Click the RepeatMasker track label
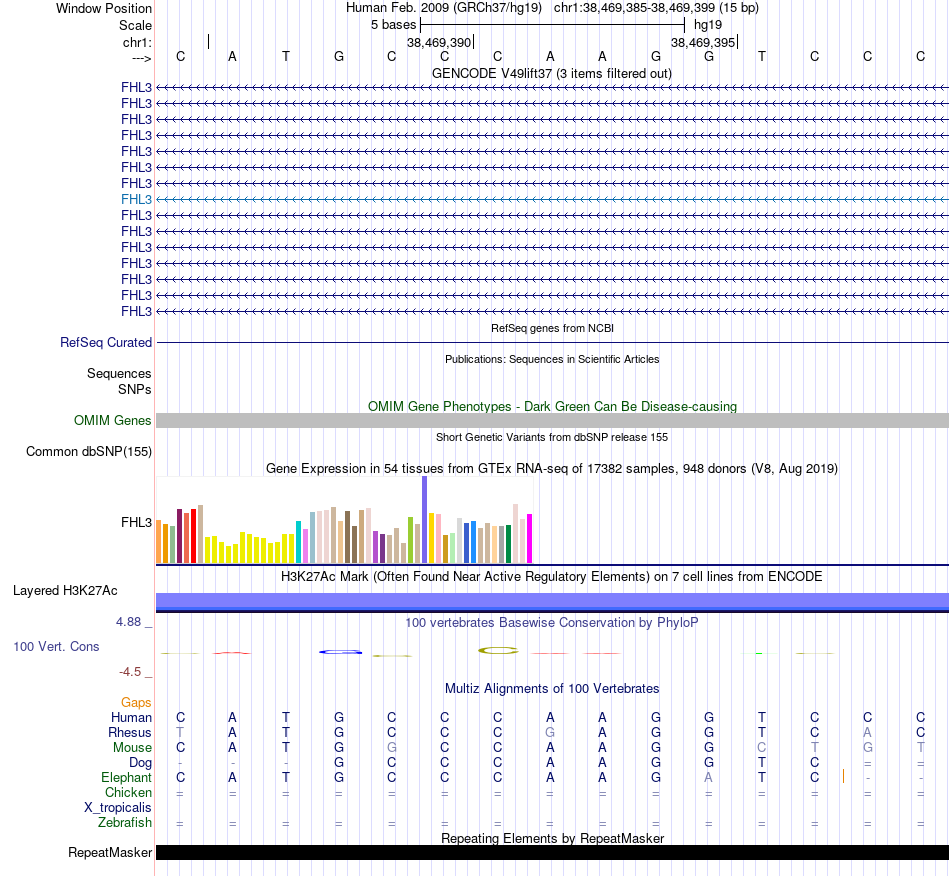 coord(110,852)
